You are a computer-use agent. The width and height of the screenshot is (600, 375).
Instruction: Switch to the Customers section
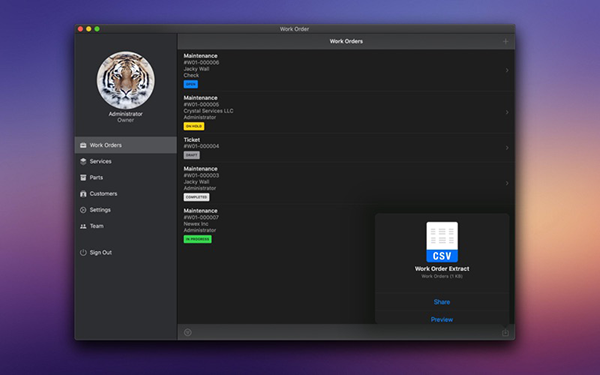coord(103,194)
